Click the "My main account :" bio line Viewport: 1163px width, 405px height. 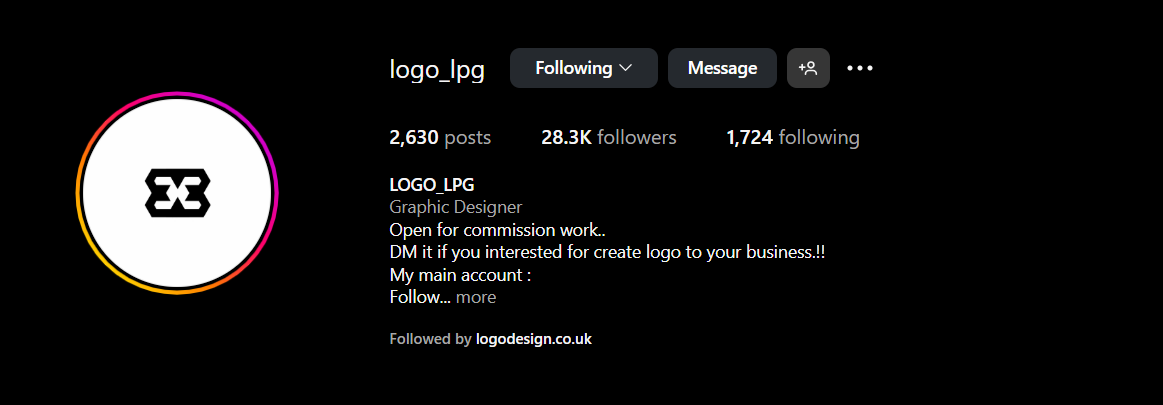coord(459,274)
